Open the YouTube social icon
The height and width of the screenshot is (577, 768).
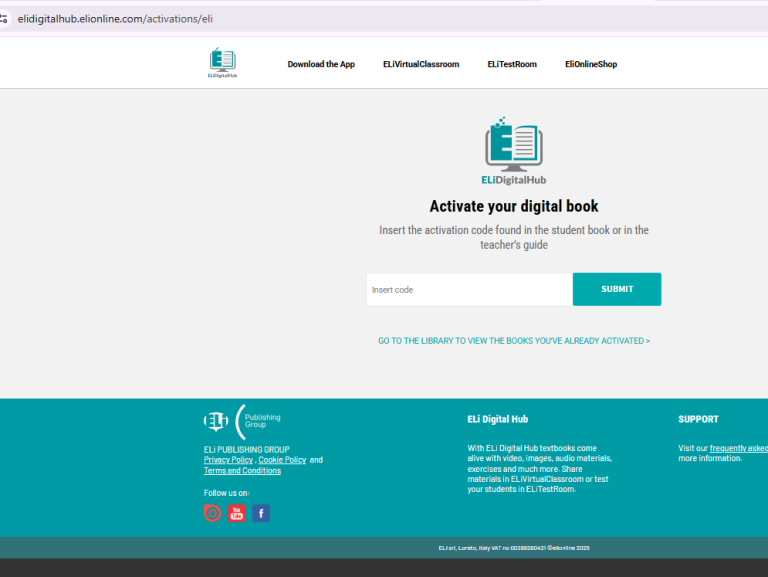tap(236, 513)
